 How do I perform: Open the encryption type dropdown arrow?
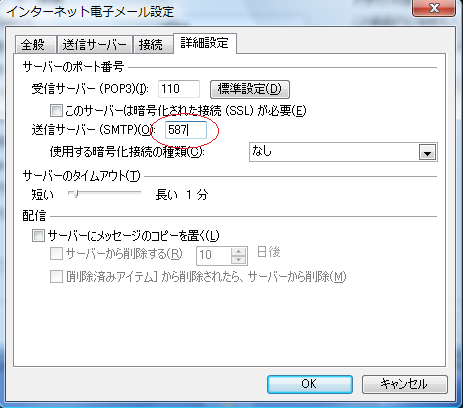point(427,153)
